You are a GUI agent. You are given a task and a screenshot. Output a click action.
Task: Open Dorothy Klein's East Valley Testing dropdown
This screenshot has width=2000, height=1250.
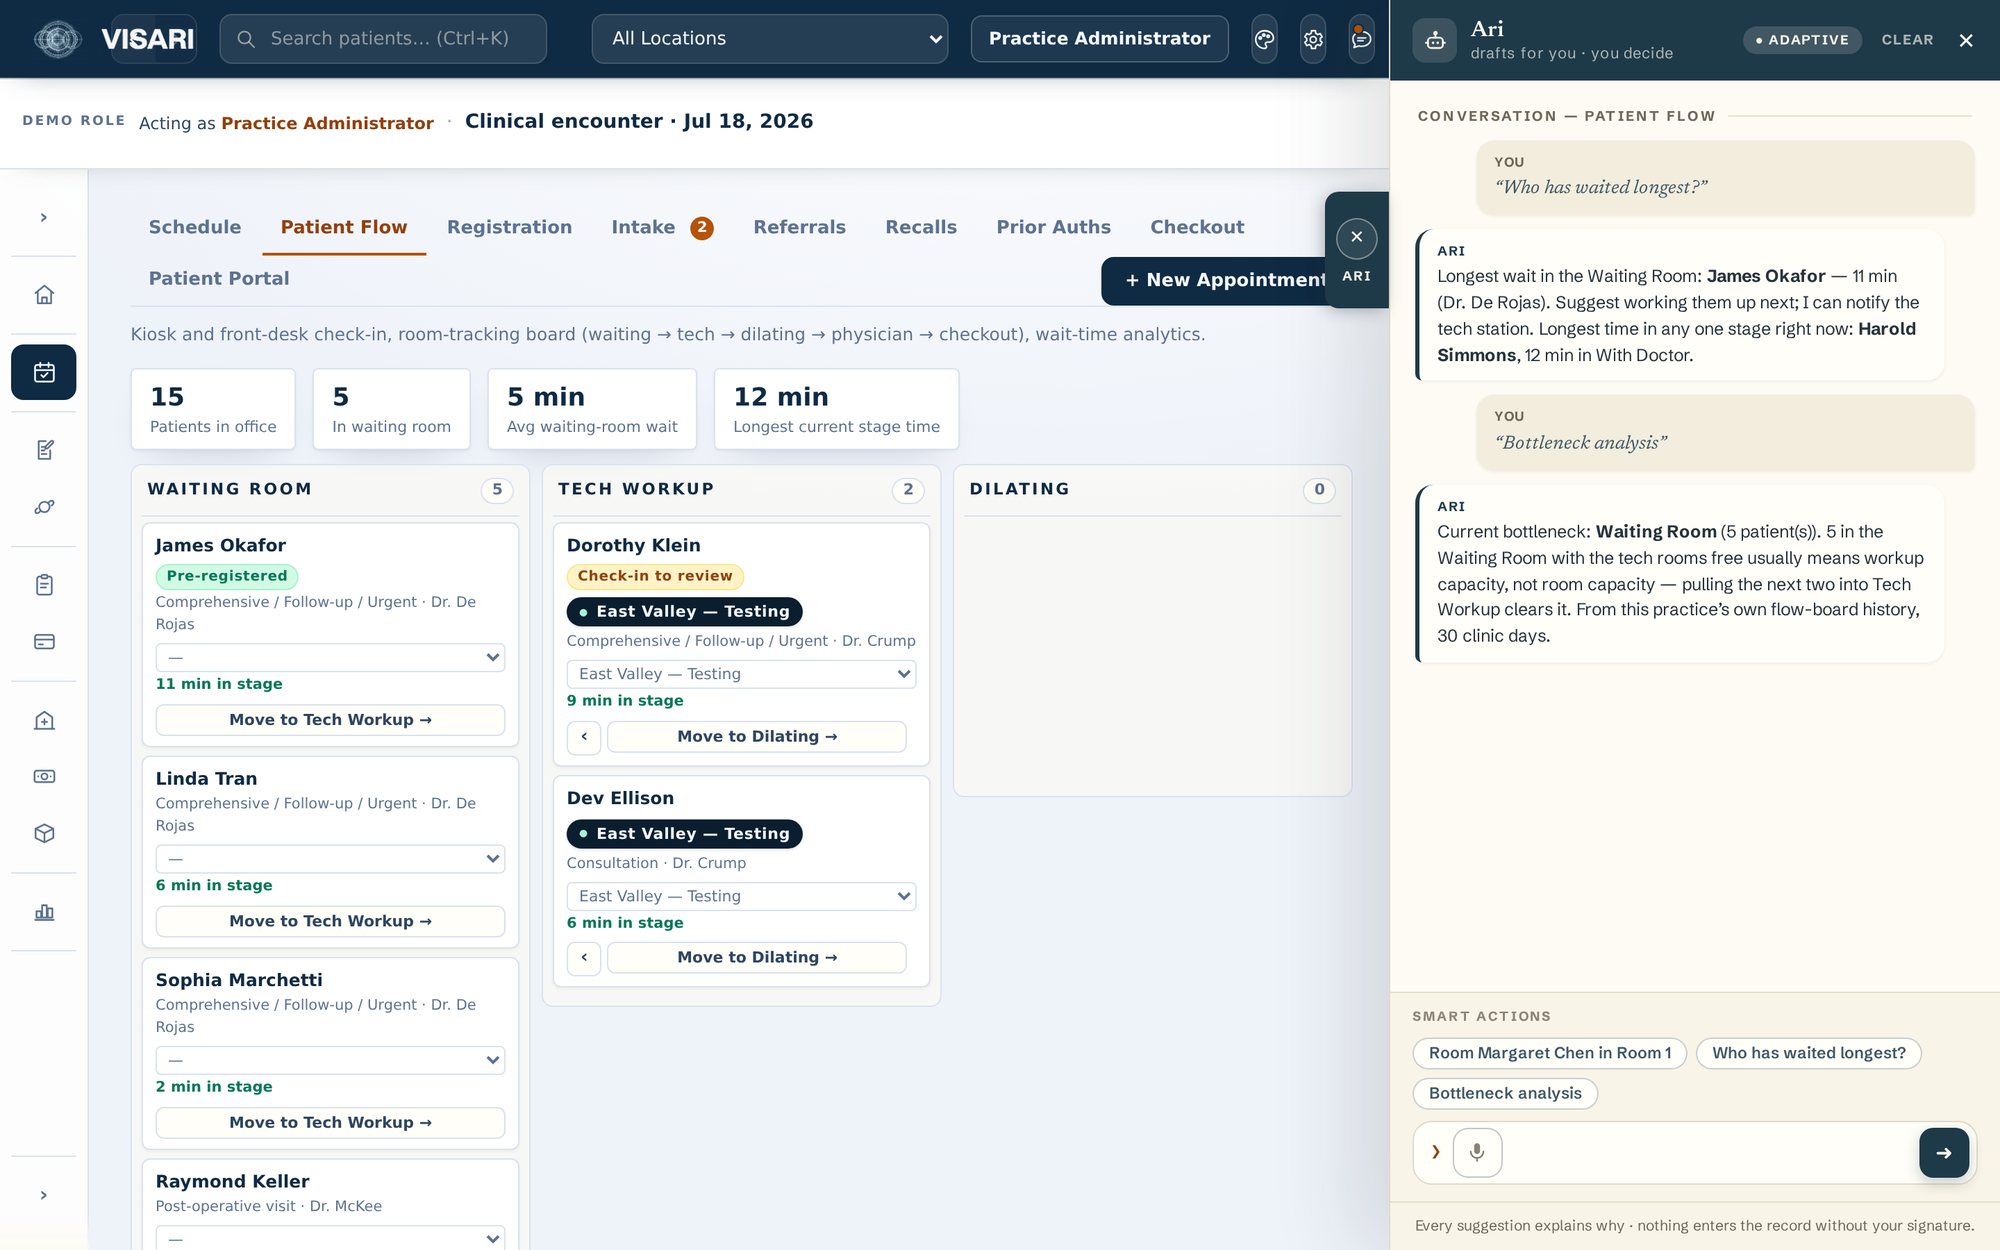[741, 674]
